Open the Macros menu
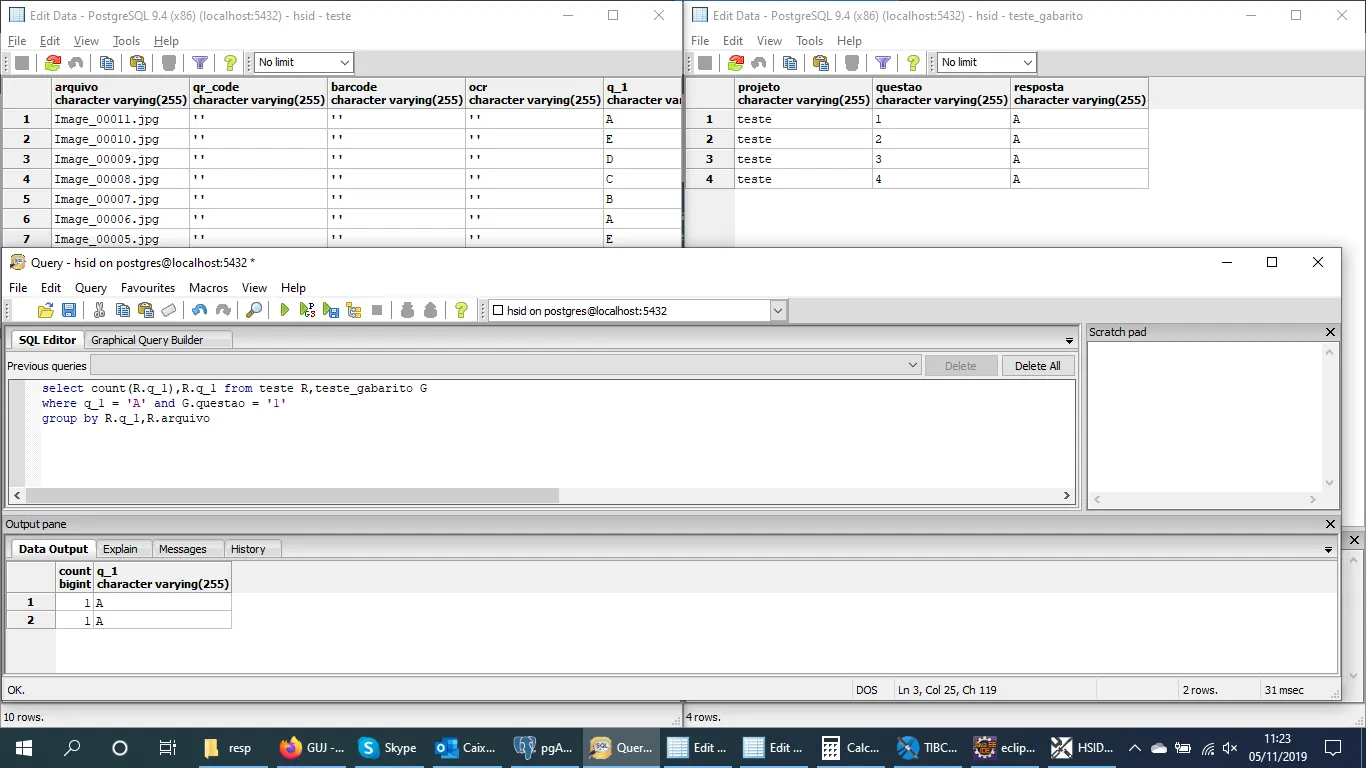Image resolution: width=1366 pixels, height=768 pixels. pyautogui.click(x=208, y=288)
